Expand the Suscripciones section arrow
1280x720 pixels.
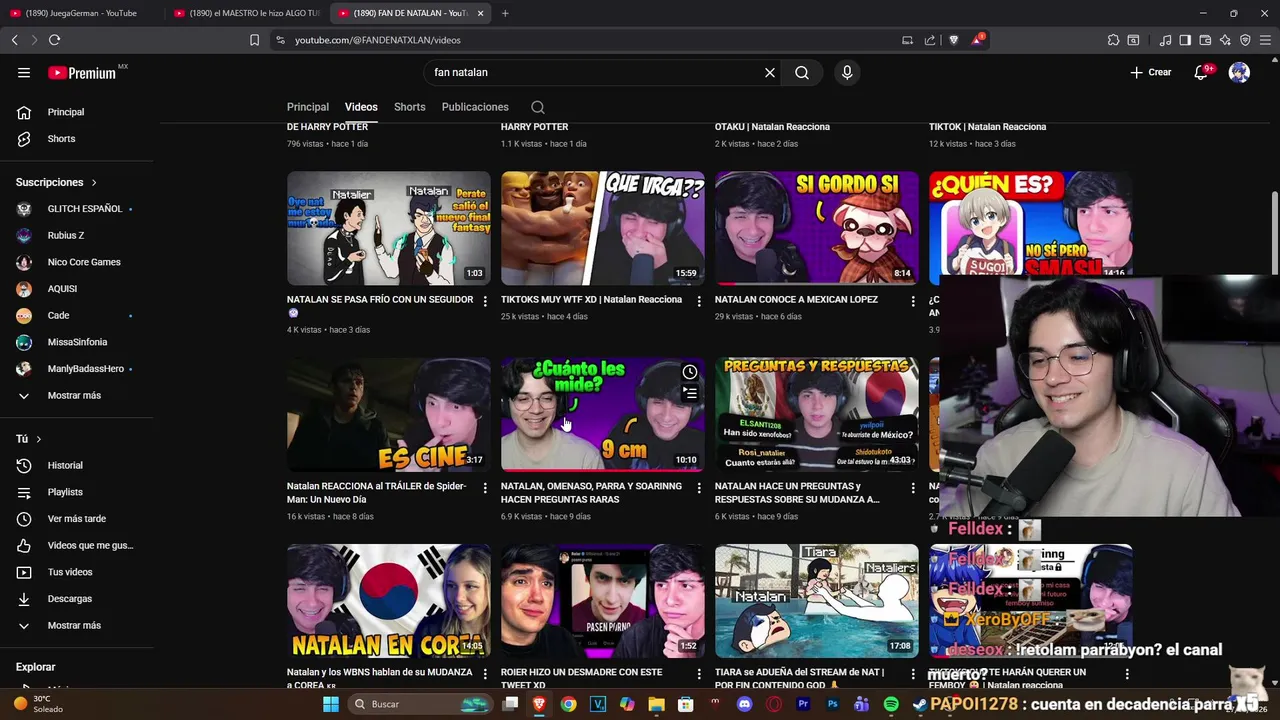pos(94,183)
